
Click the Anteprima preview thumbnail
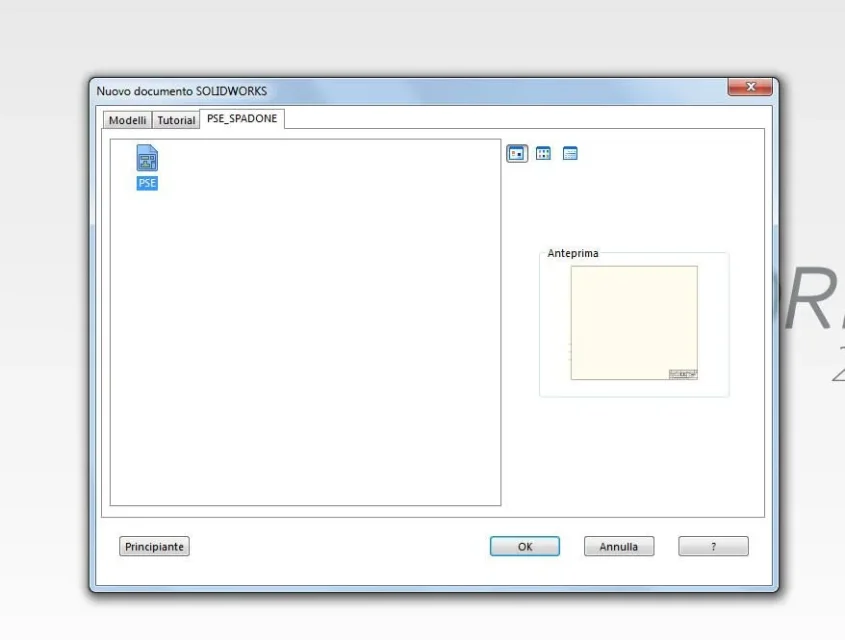634,323
